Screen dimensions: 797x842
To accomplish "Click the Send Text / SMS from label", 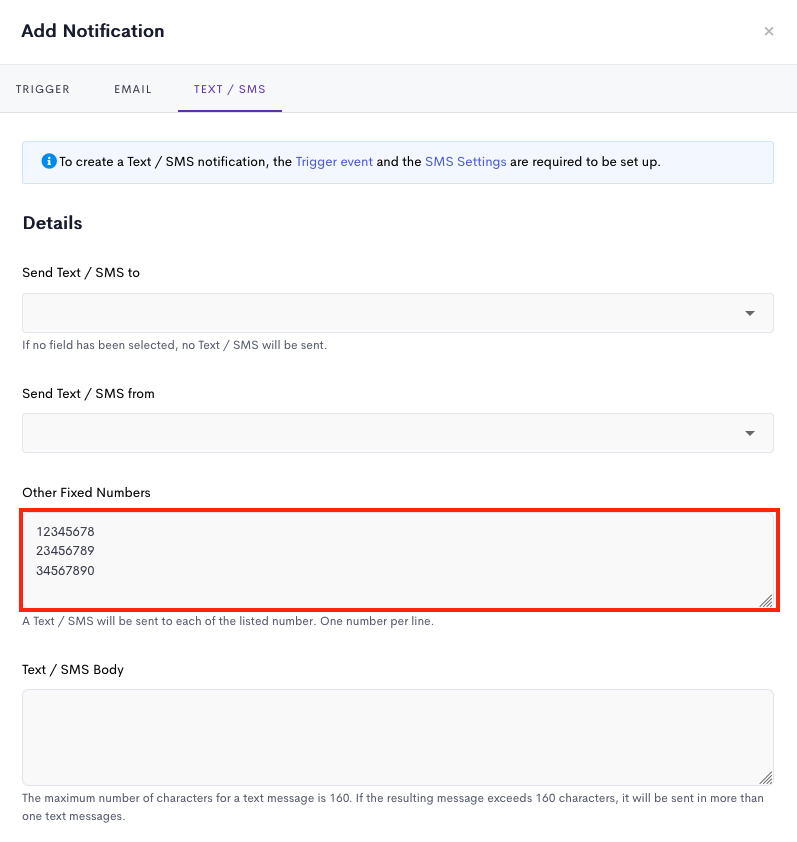I will pyautogui.click(x=88, y=394).
